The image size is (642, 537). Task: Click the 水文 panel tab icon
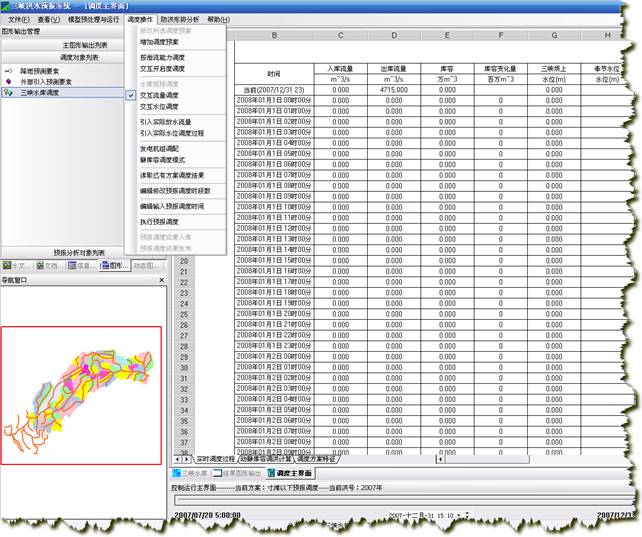click(7, 266)
